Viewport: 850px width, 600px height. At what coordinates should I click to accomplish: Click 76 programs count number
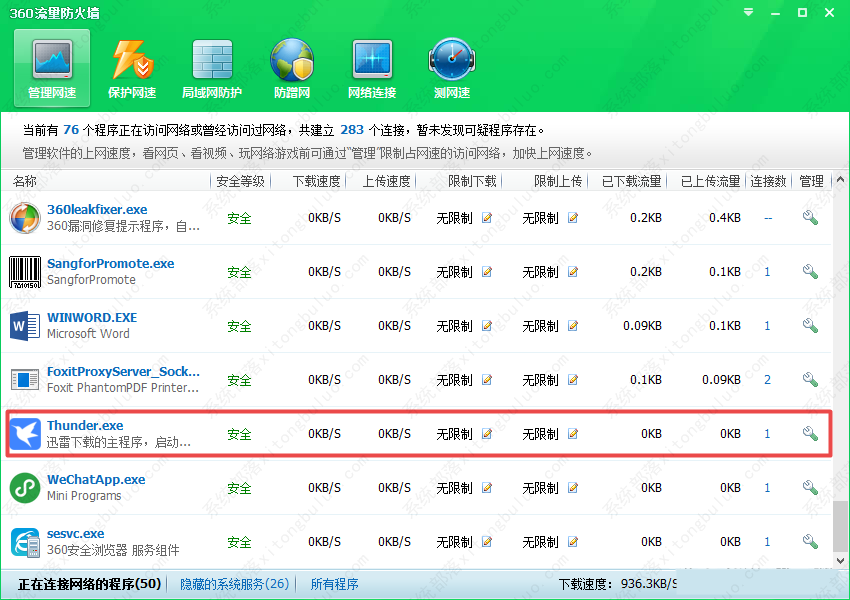[71, 130]
